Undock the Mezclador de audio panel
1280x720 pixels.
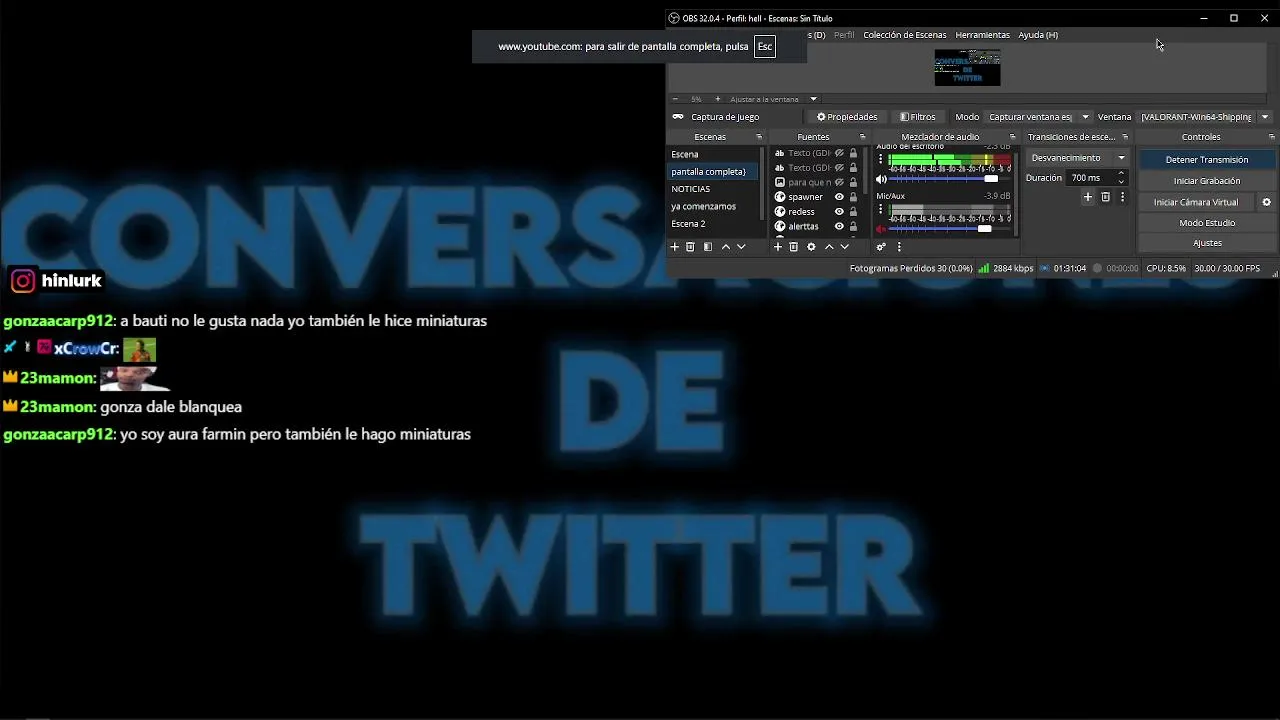pyautogui.click(x=1012, y=137)
